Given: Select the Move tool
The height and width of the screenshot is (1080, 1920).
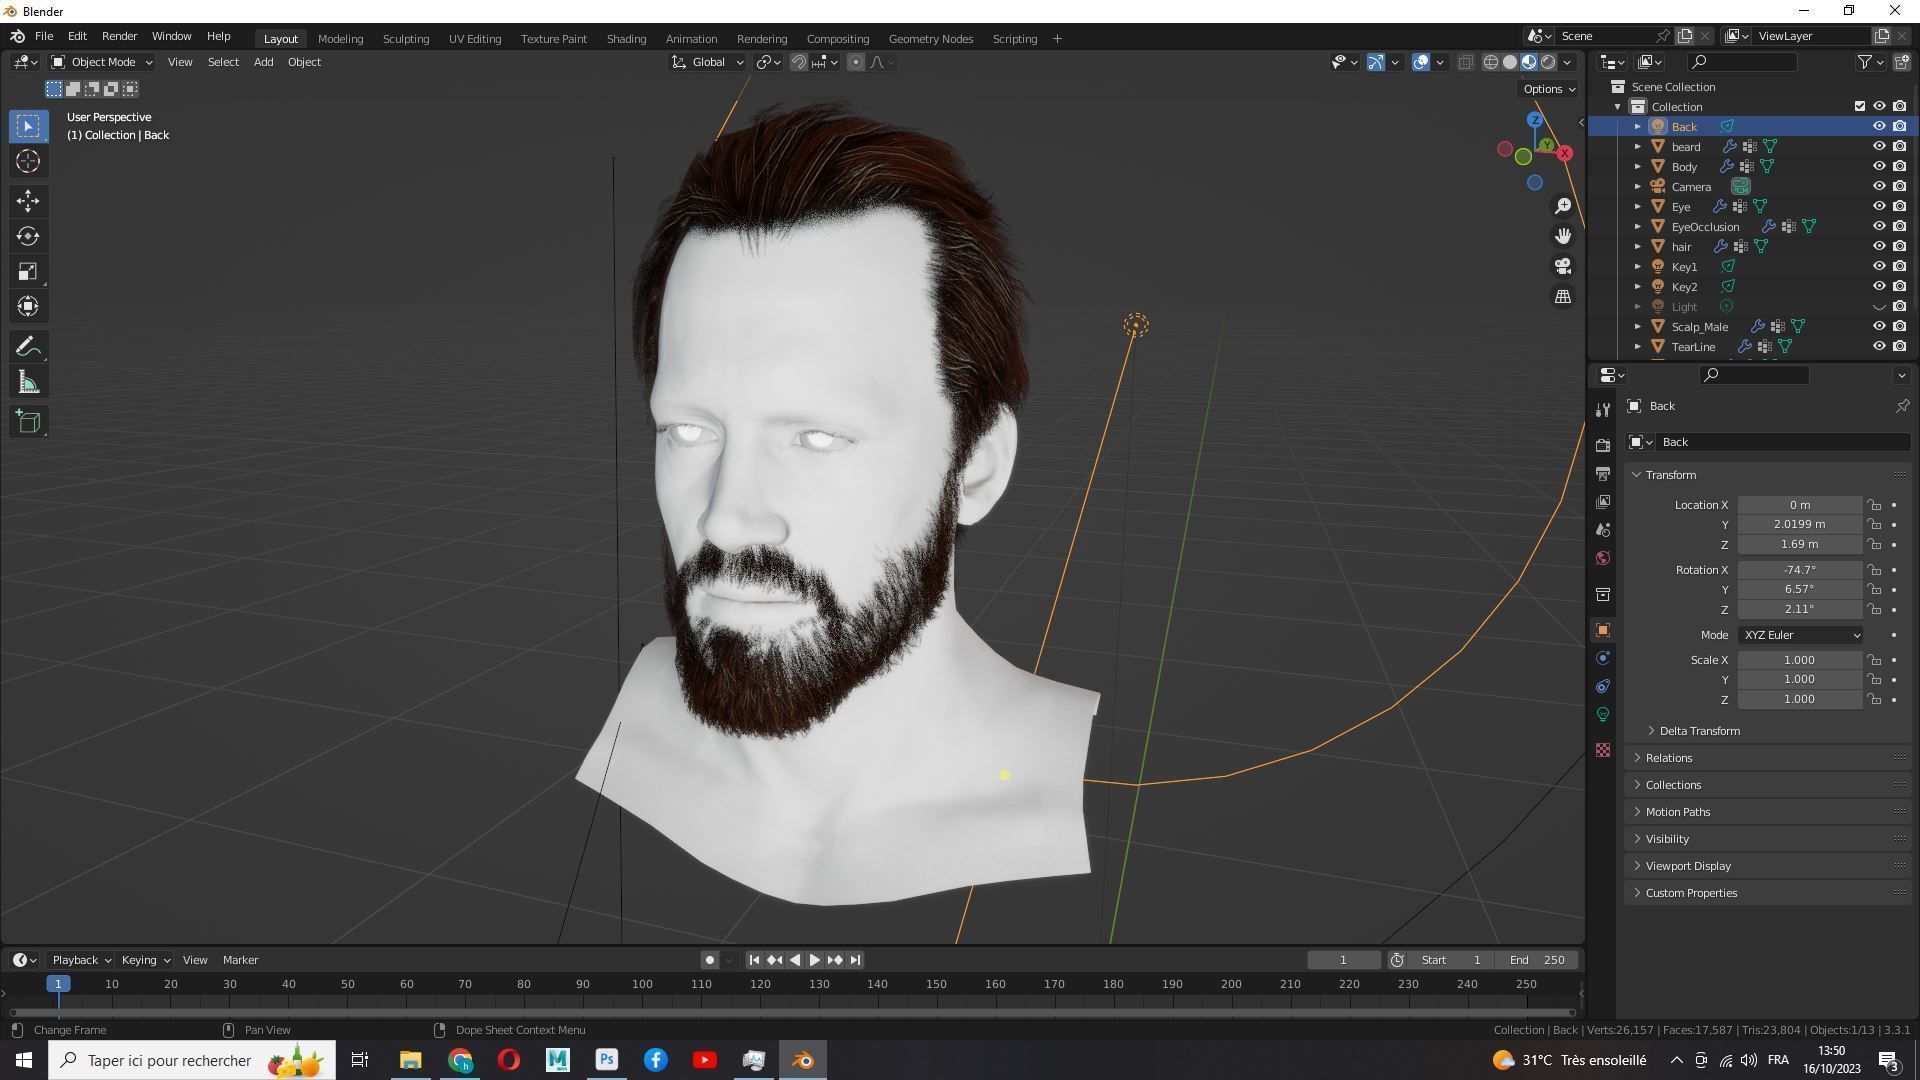Looking at the screenshot, I should (28, 201).
